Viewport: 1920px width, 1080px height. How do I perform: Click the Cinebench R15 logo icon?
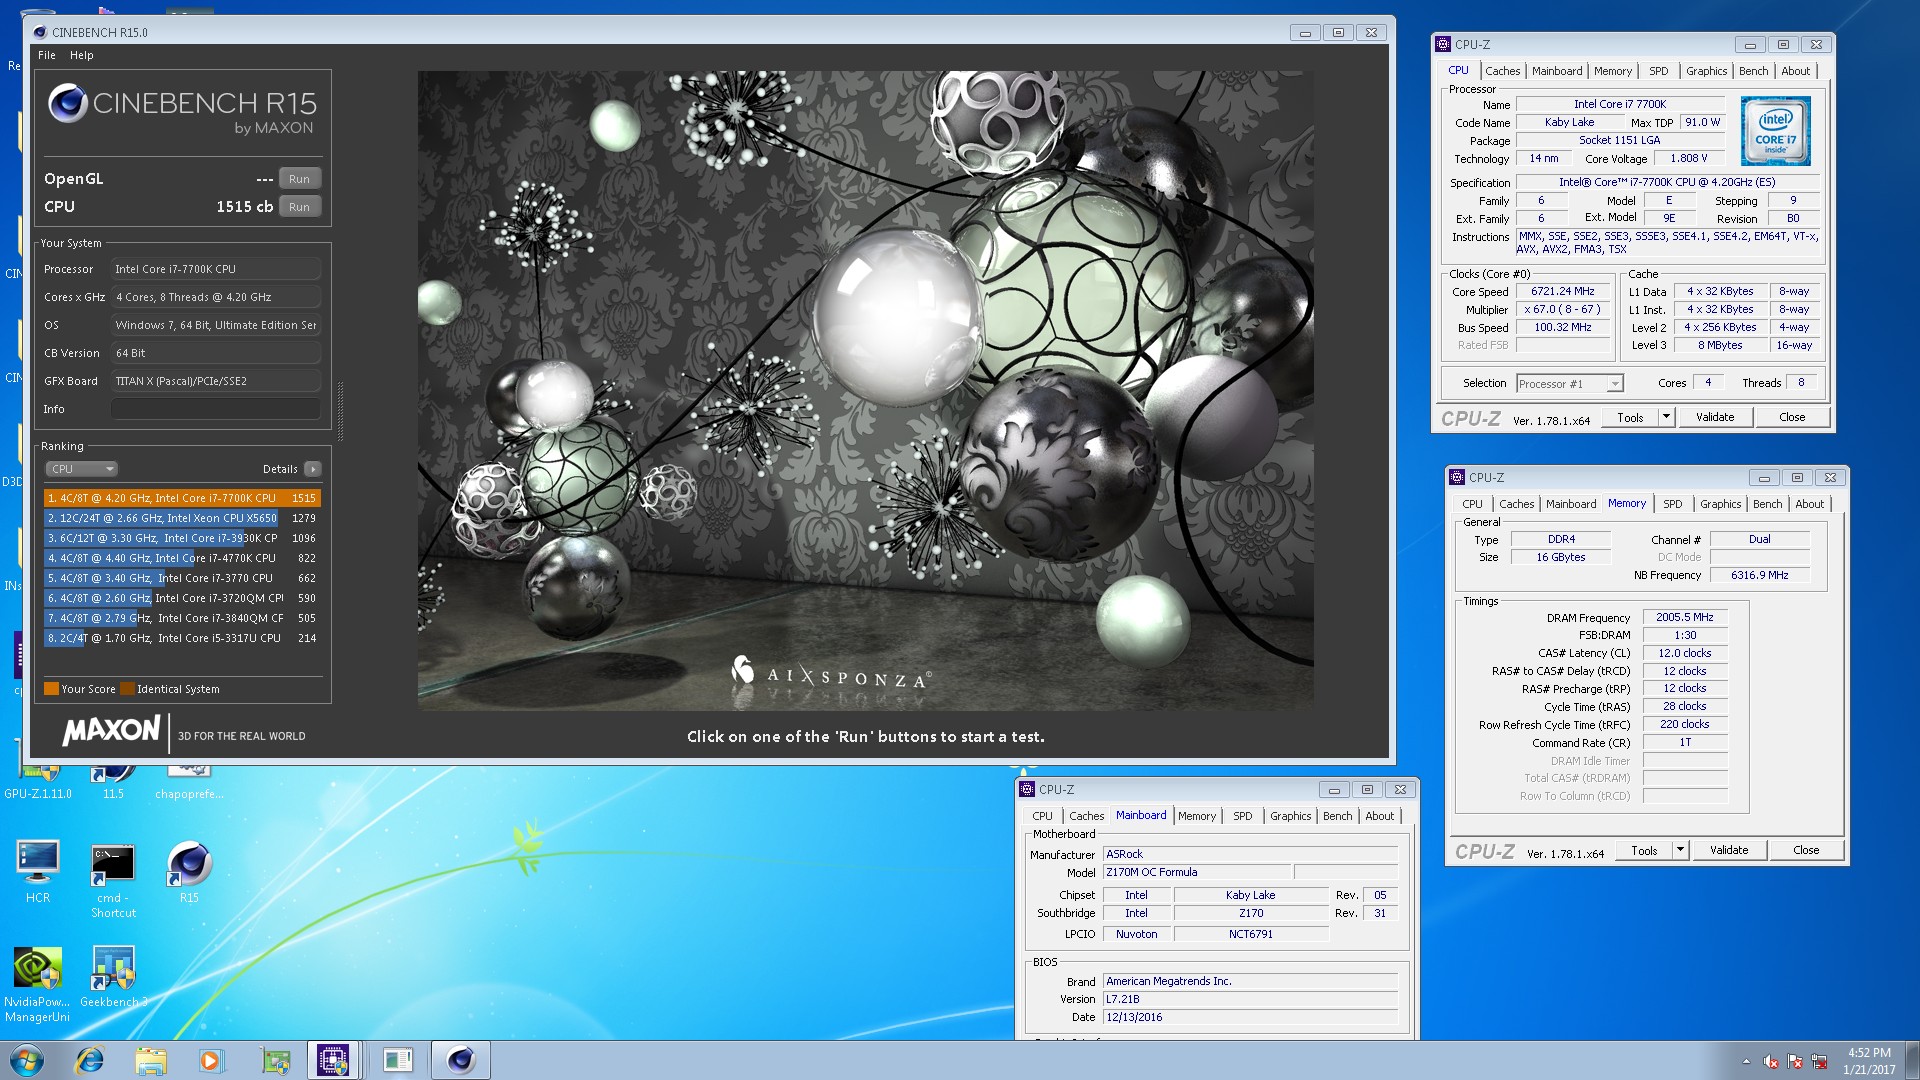click(68, 103)
